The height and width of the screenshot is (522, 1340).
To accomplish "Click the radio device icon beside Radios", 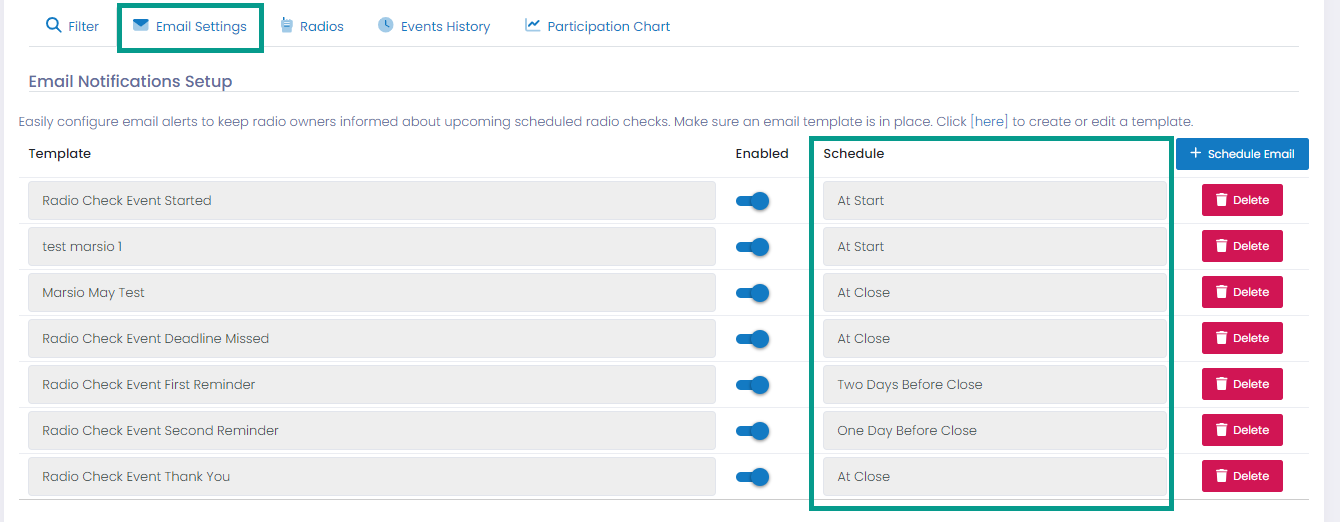I will pos(287,25).
